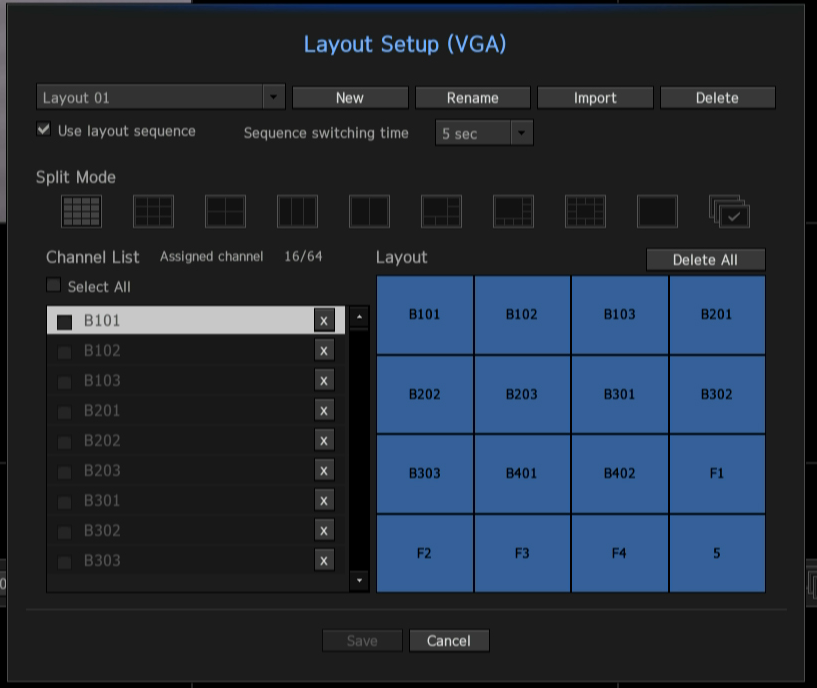Screen dimensions: 817x688
Task: Switch to the 4-split (2x2) mode icon
Action: tap(225, 211)
